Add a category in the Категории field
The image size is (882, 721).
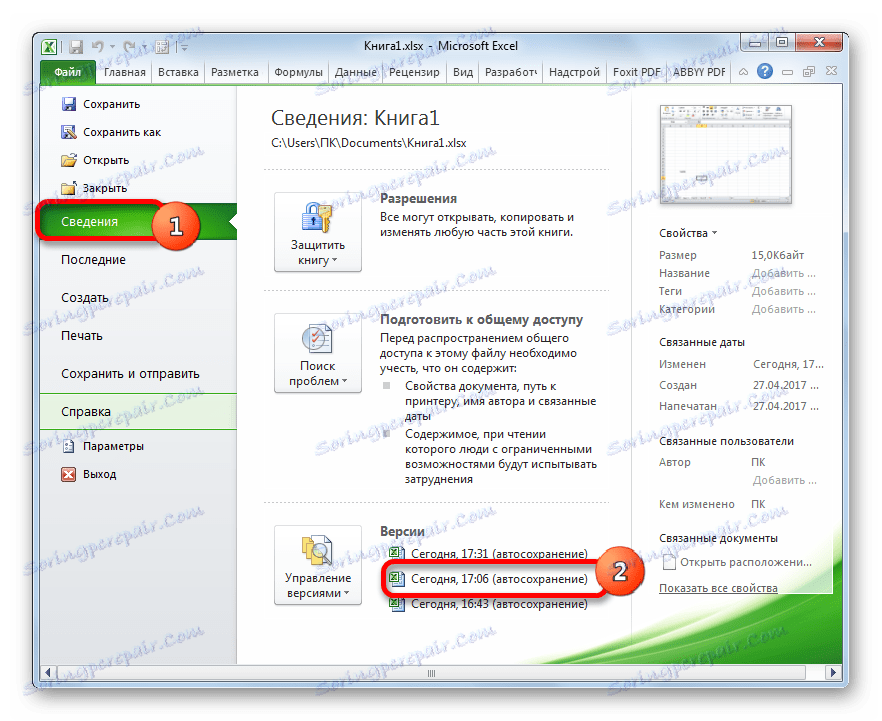tap(784, 309)
